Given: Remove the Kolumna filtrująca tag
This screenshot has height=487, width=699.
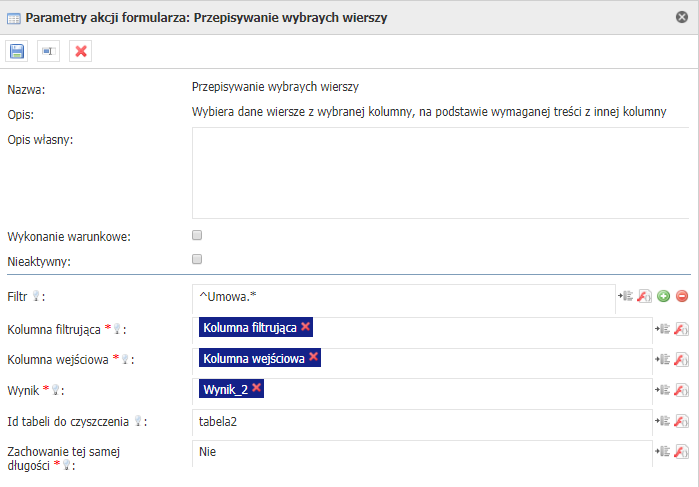Looking at the screenshot, I should click(305, 326).
